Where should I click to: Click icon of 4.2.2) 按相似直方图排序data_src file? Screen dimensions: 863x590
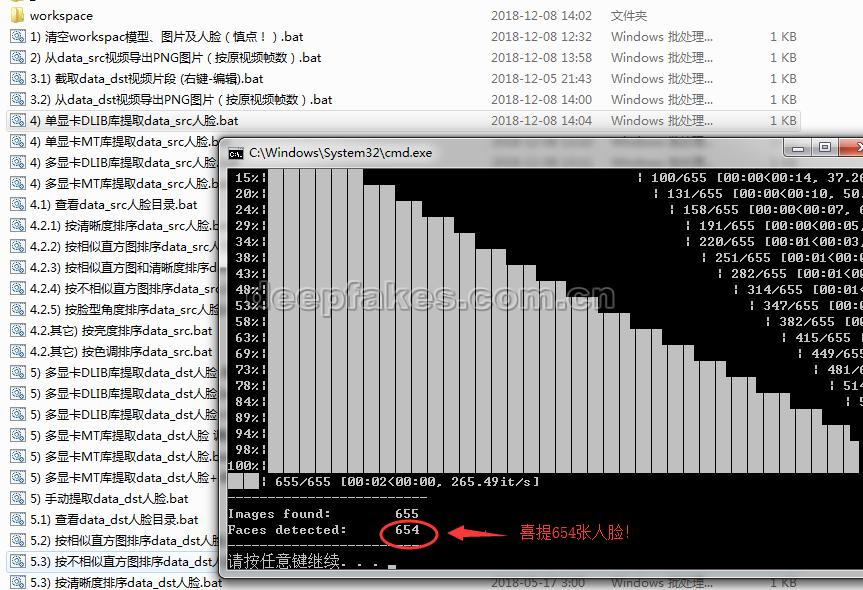pyautogui.click(x=18, y=246)
